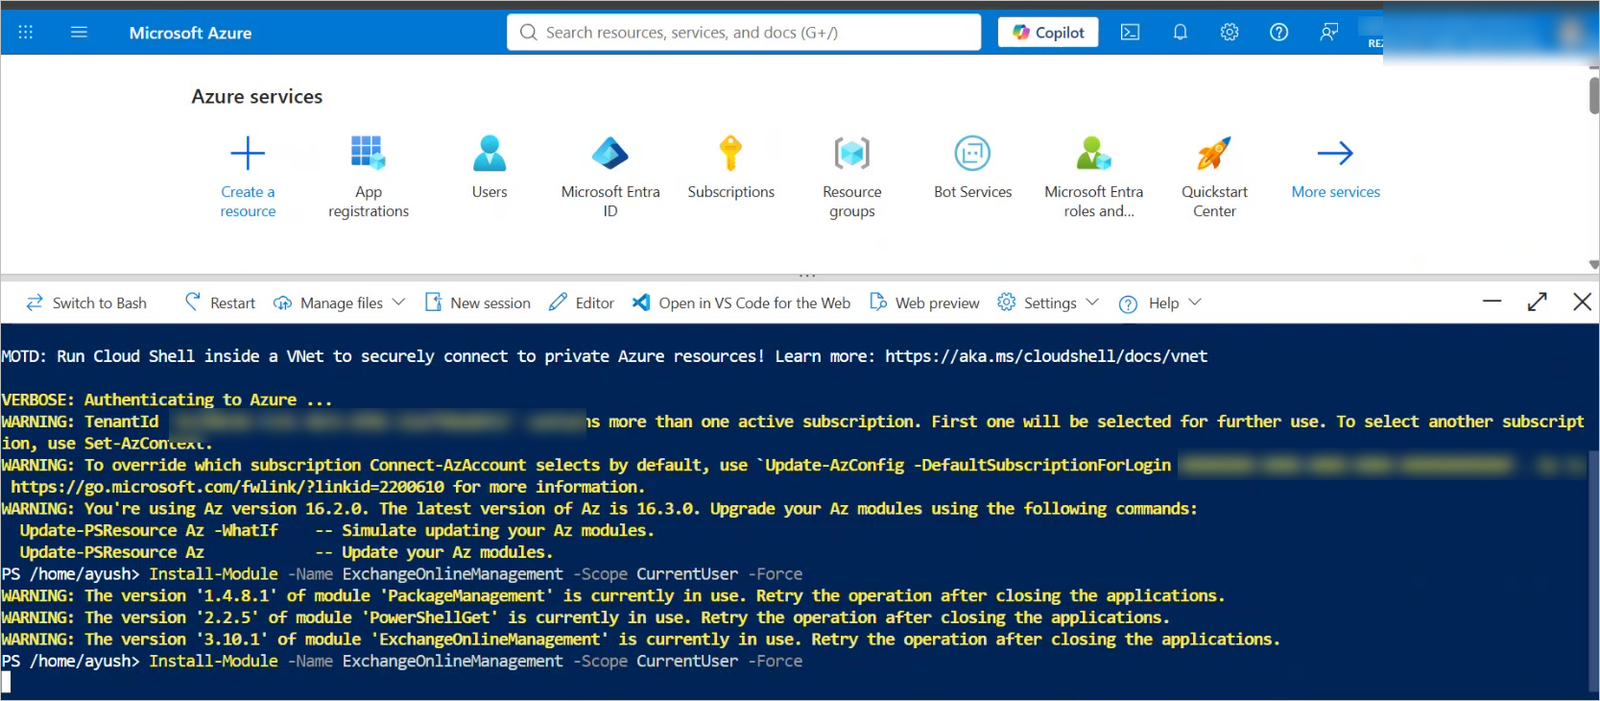The height and width of the screenshot is (701, 1600).
Task: Click the 'PowerShellGet' warning line
Action: click(x=586, y=618)
